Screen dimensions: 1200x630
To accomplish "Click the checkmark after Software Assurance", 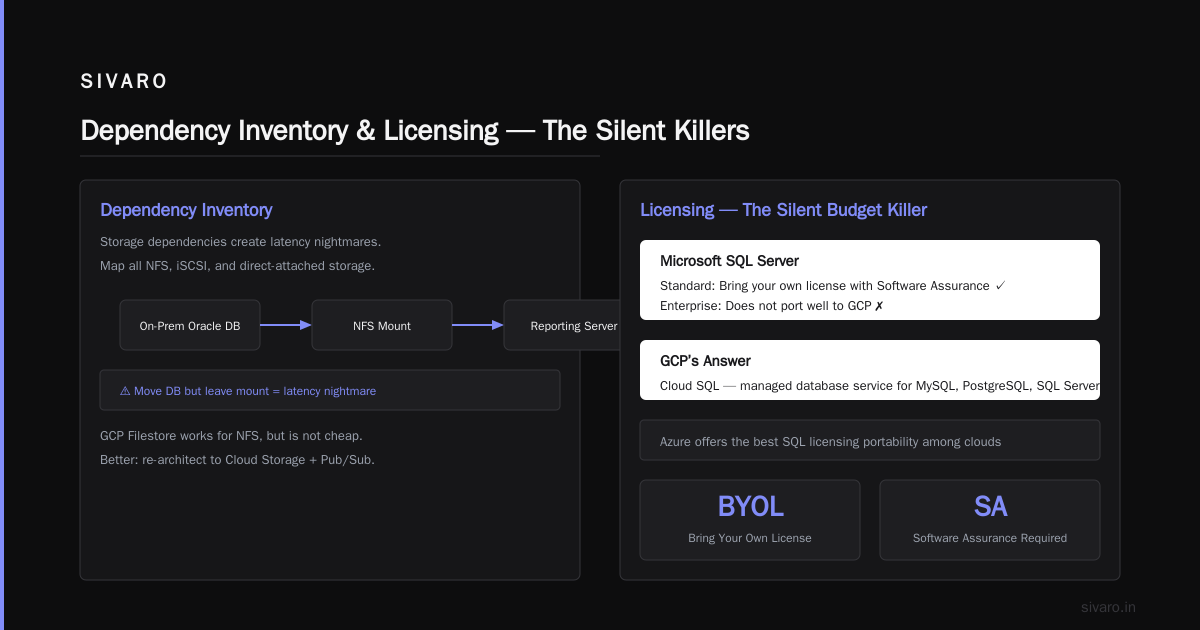I will click(x=1000, y=286).
